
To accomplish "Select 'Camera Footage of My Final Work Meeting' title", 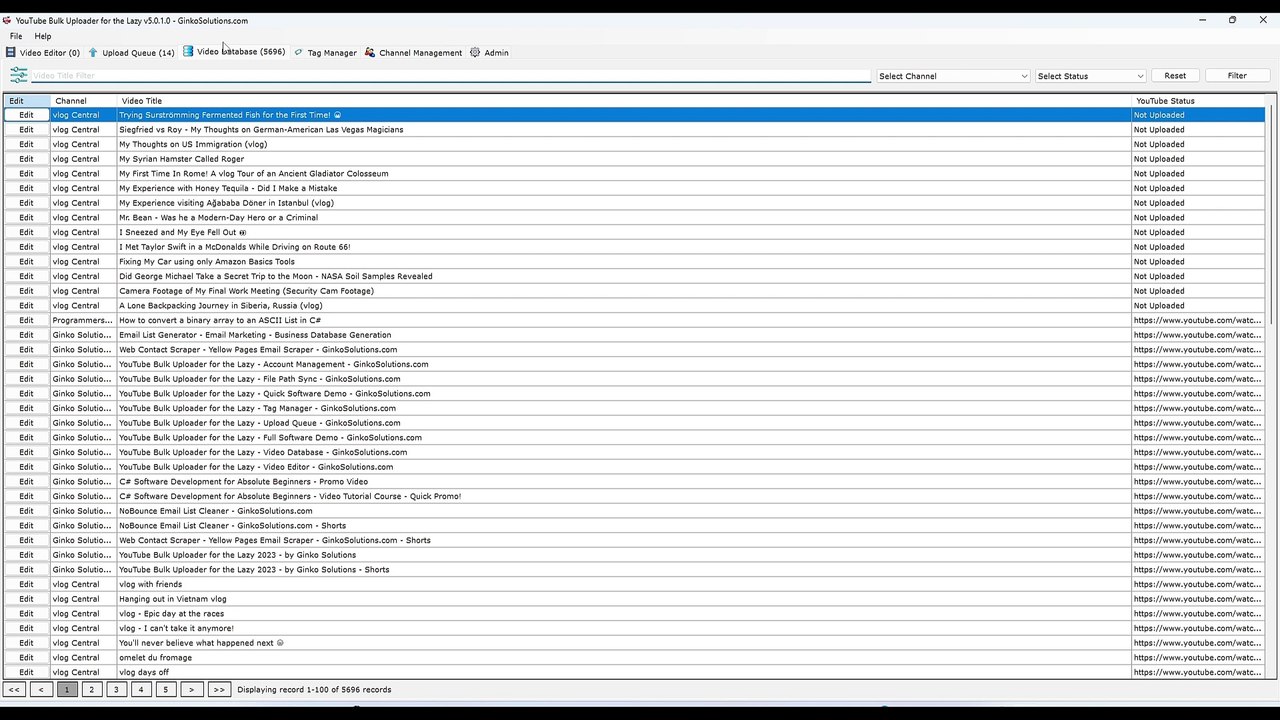I will pos(246,291).
